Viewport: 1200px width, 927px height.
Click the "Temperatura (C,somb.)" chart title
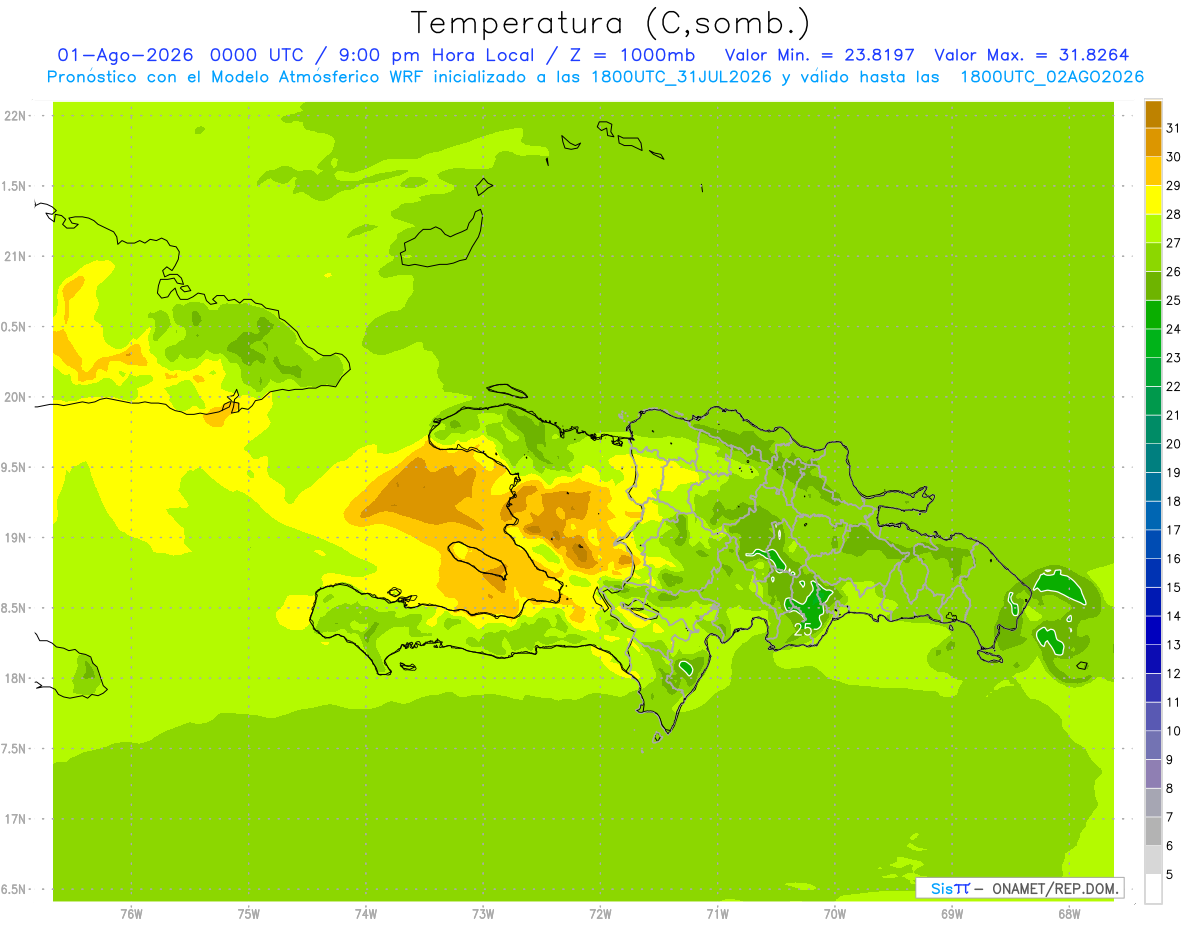tap(611, 23)
